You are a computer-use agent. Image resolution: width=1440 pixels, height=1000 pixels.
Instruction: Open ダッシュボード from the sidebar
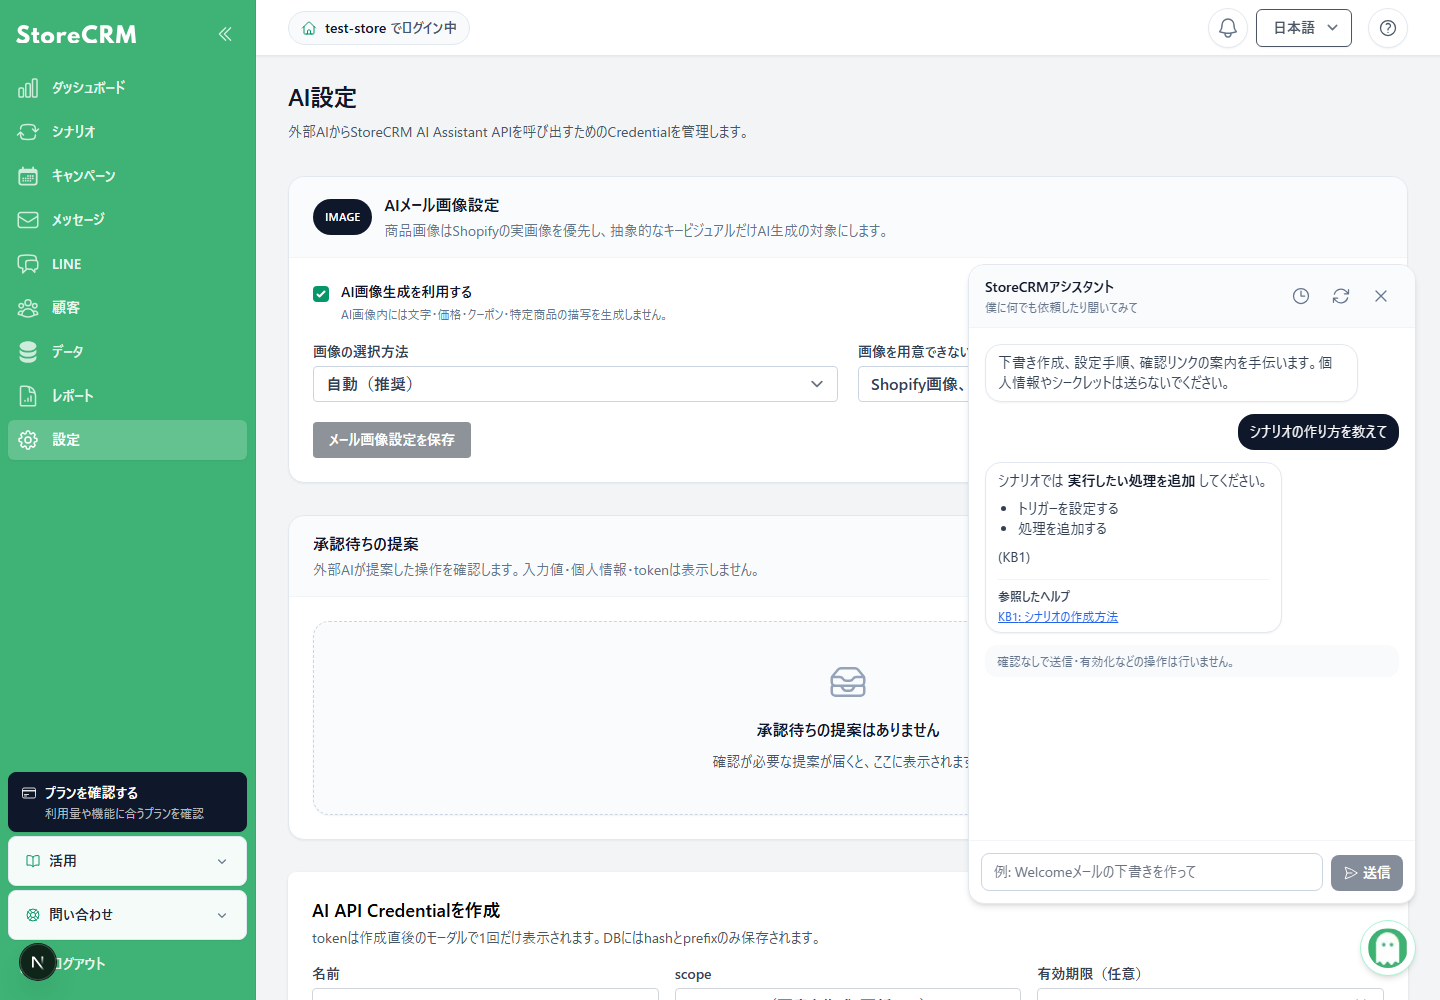tap(127, 88)
